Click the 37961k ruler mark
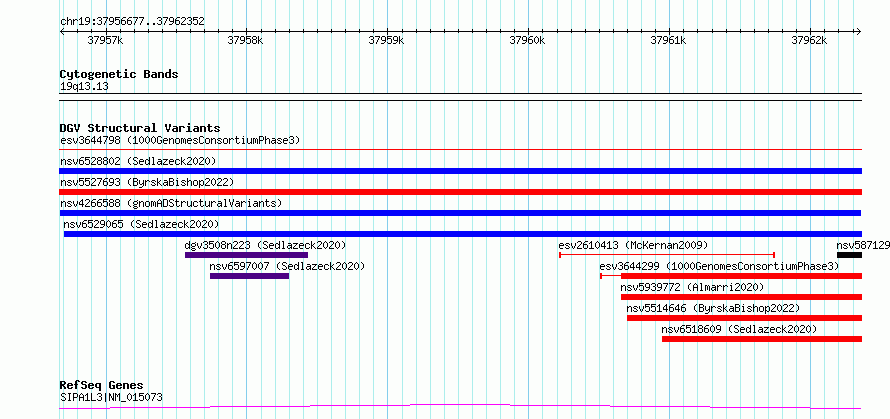Image resolution: width=890 pixels, height=419 pixels. 669,41
